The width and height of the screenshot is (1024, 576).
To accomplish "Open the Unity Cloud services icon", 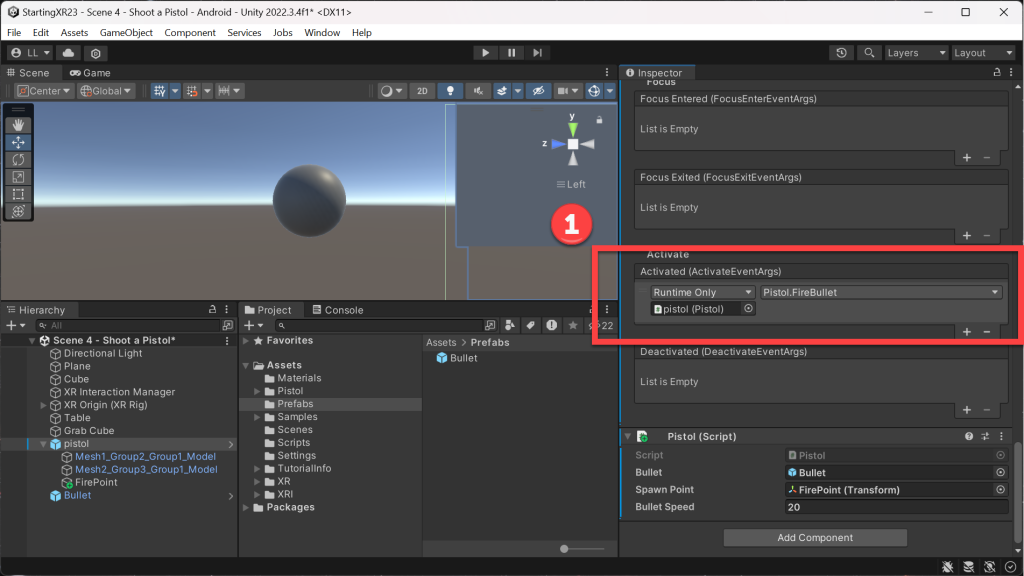I will click(x=69, y=53).
